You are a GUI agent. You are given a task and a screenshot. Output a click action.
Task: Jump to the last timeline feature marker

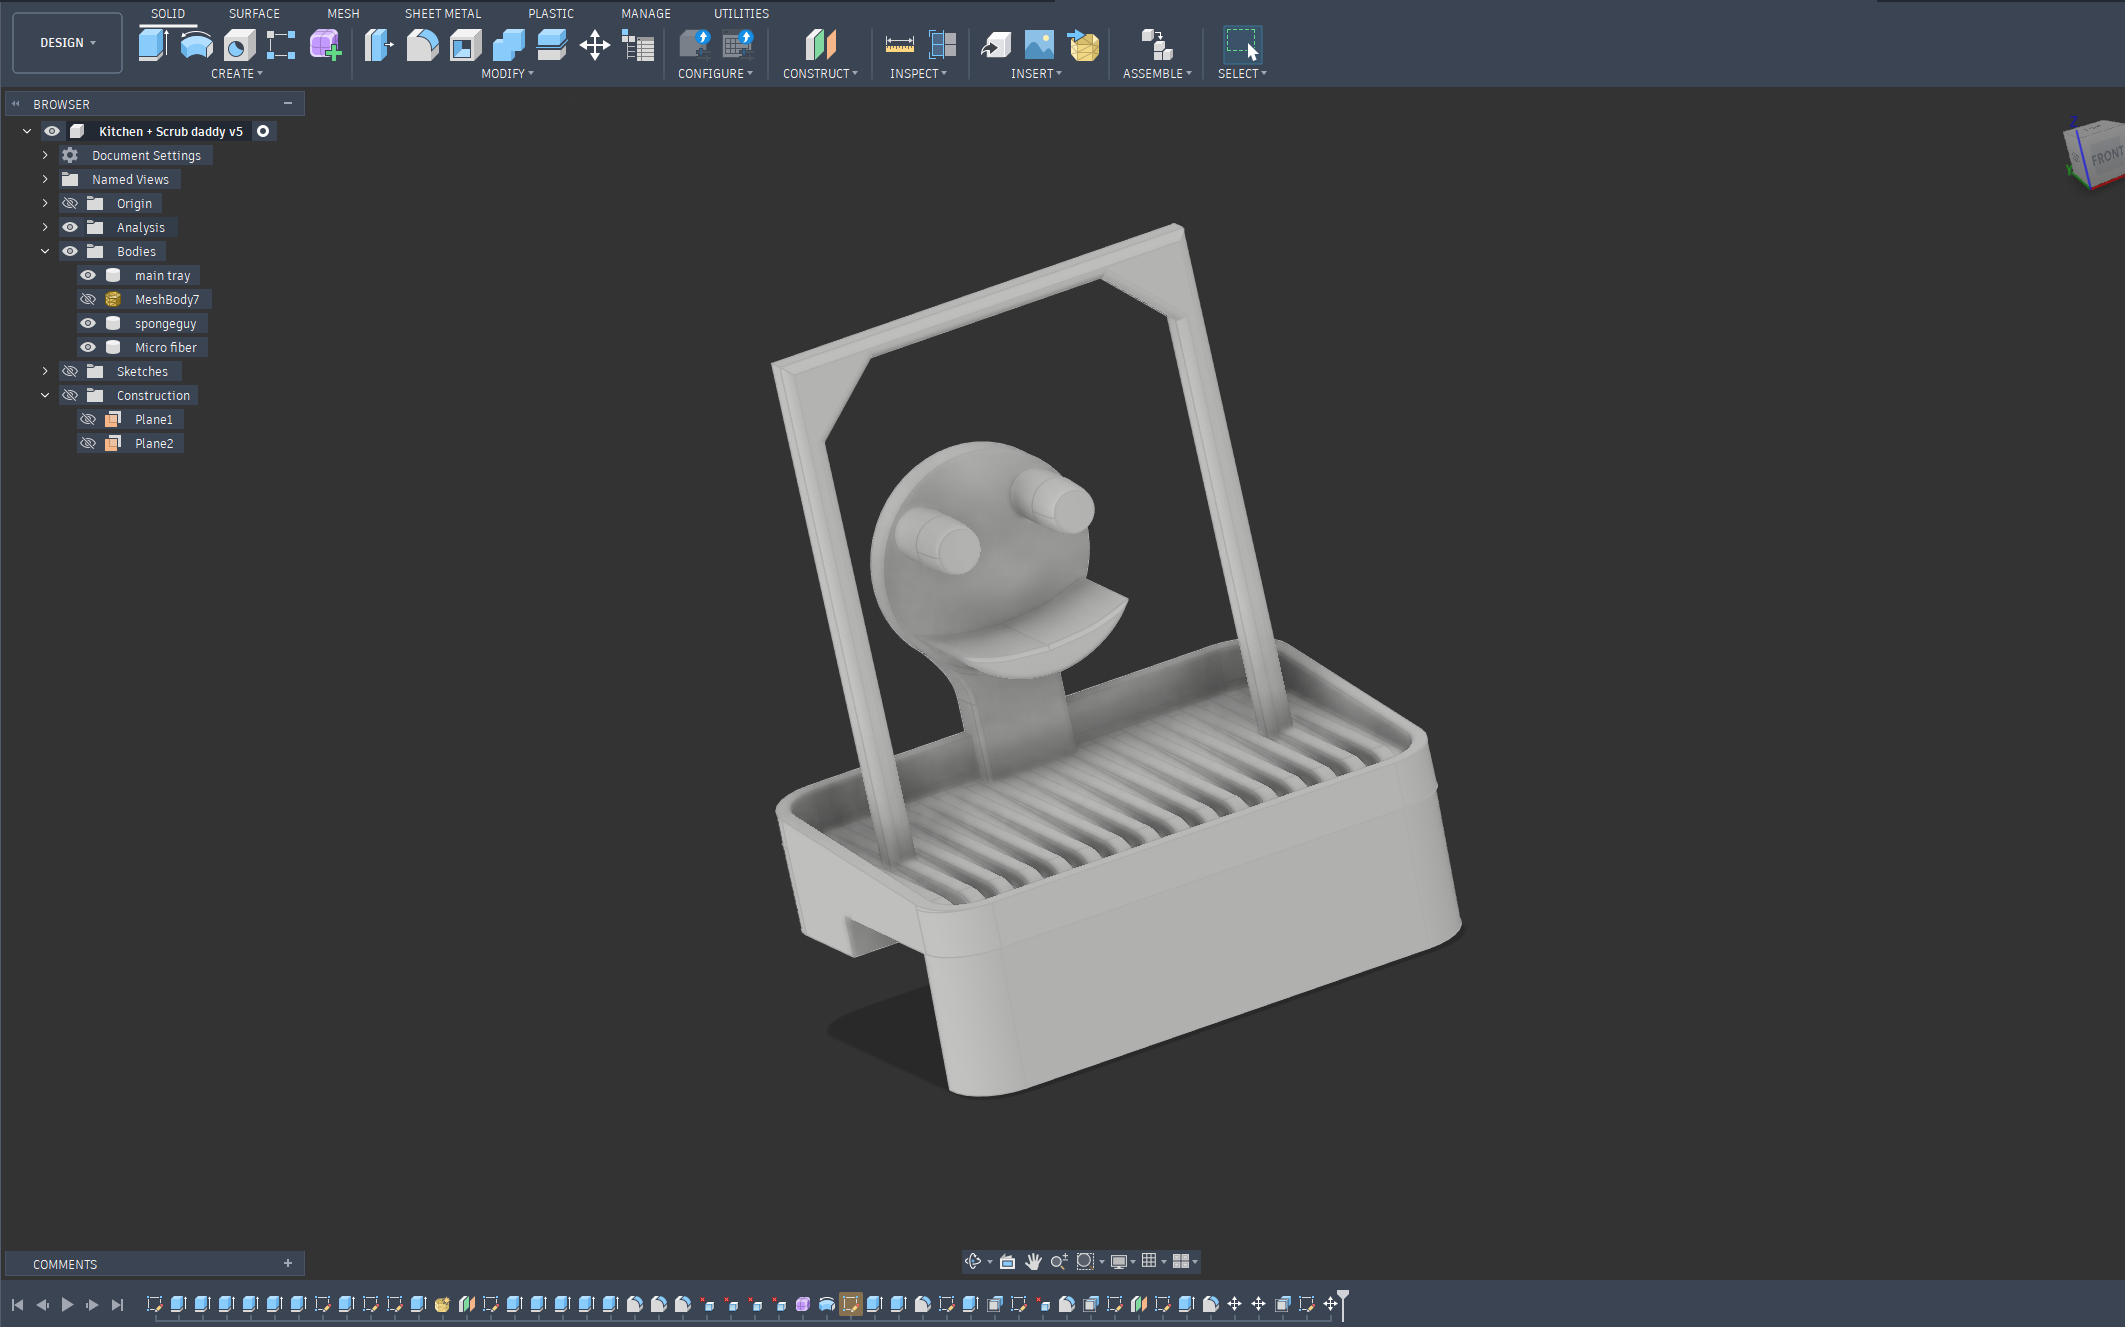click(118, 1304)
